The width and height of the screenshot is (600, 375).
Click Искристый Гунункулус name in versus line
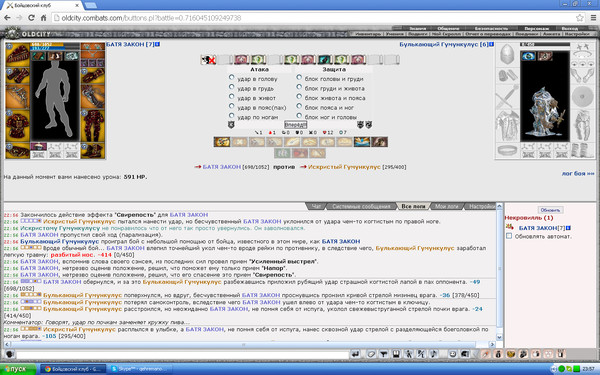pos(344,167)
